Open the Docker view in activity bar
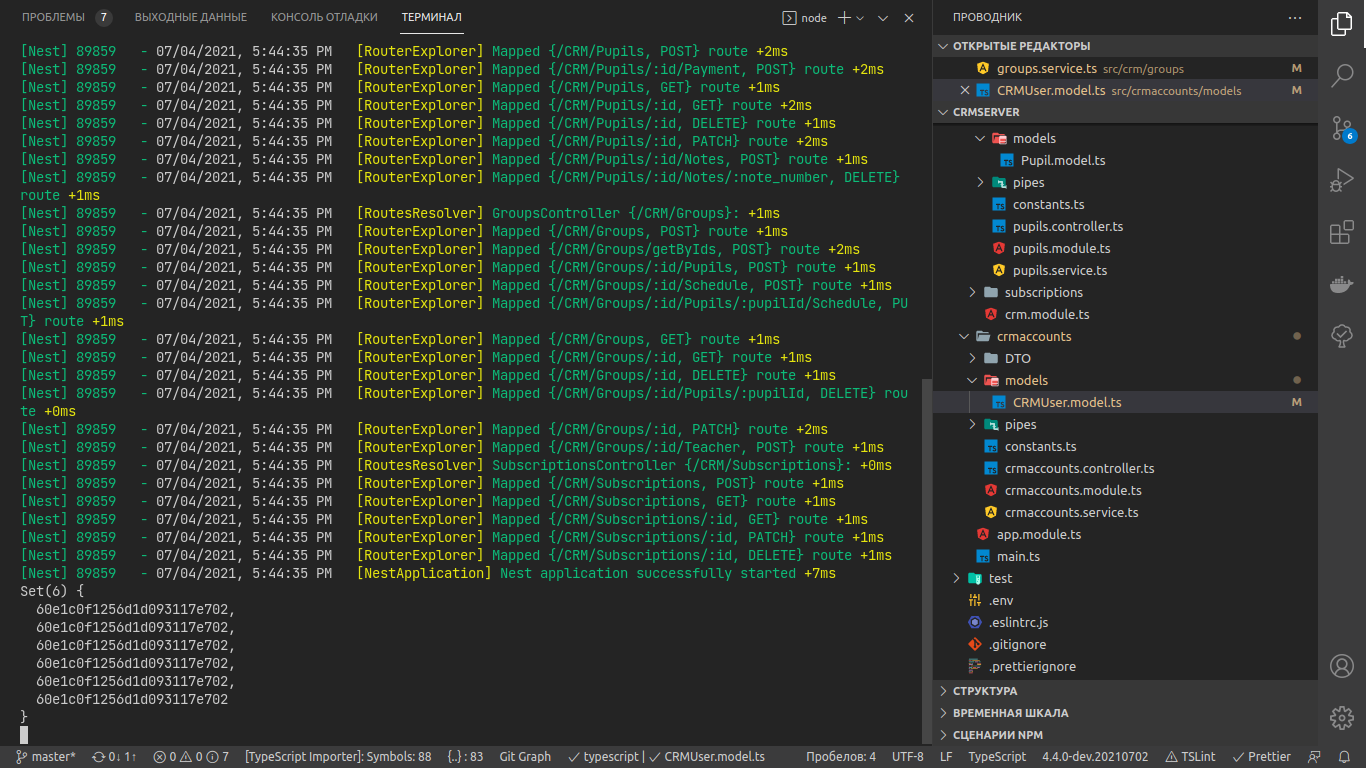The width and height of the screenshot is (1366, 768). point(1342,284)
